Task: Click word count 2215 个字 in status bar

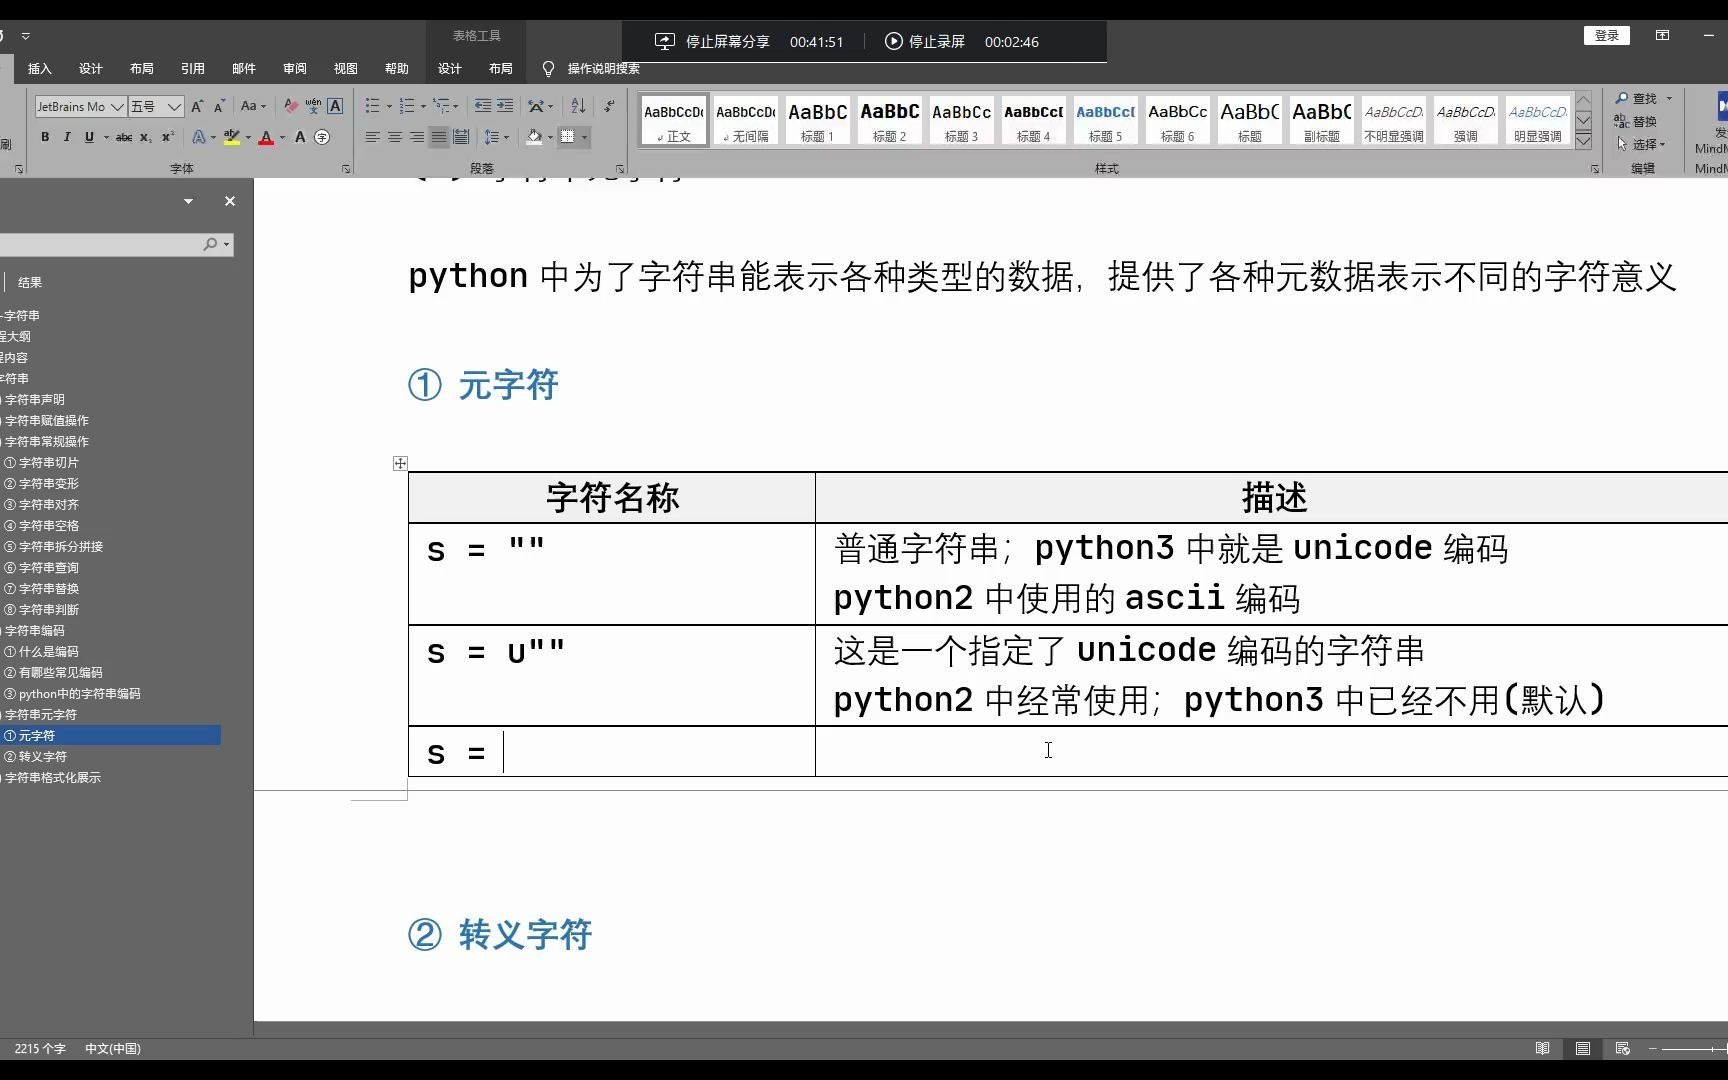Action: tap(40, 1048)
